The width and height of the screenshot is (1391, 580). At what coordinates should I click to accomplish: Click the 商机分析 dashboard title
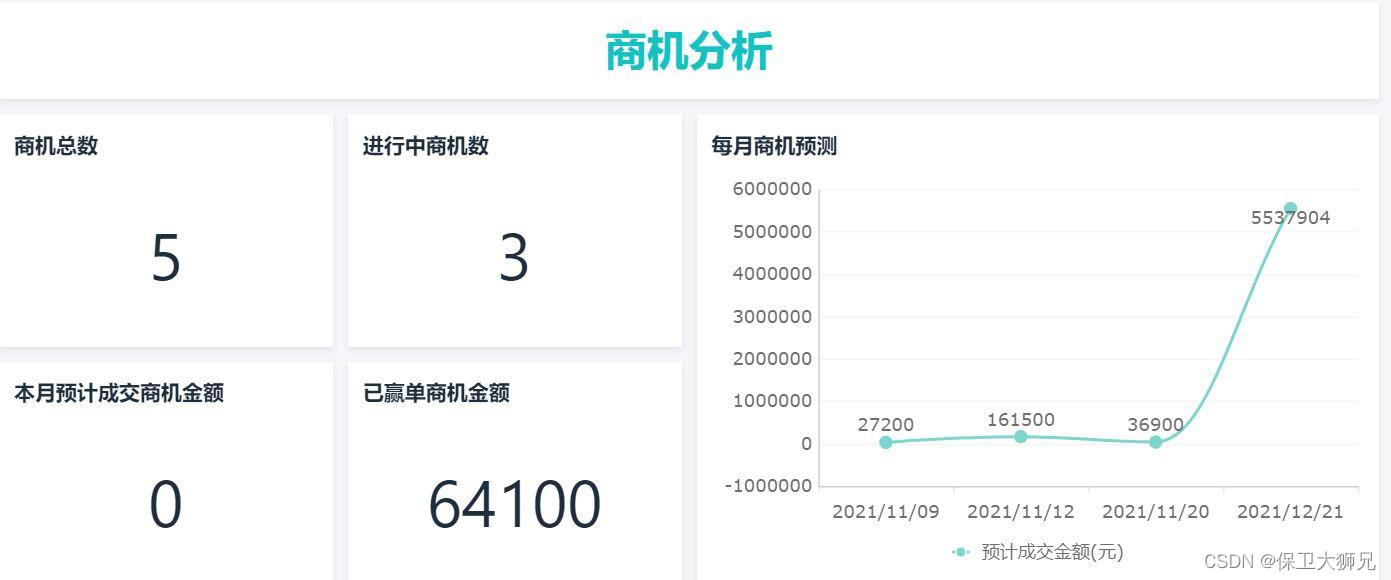(689, 51)
